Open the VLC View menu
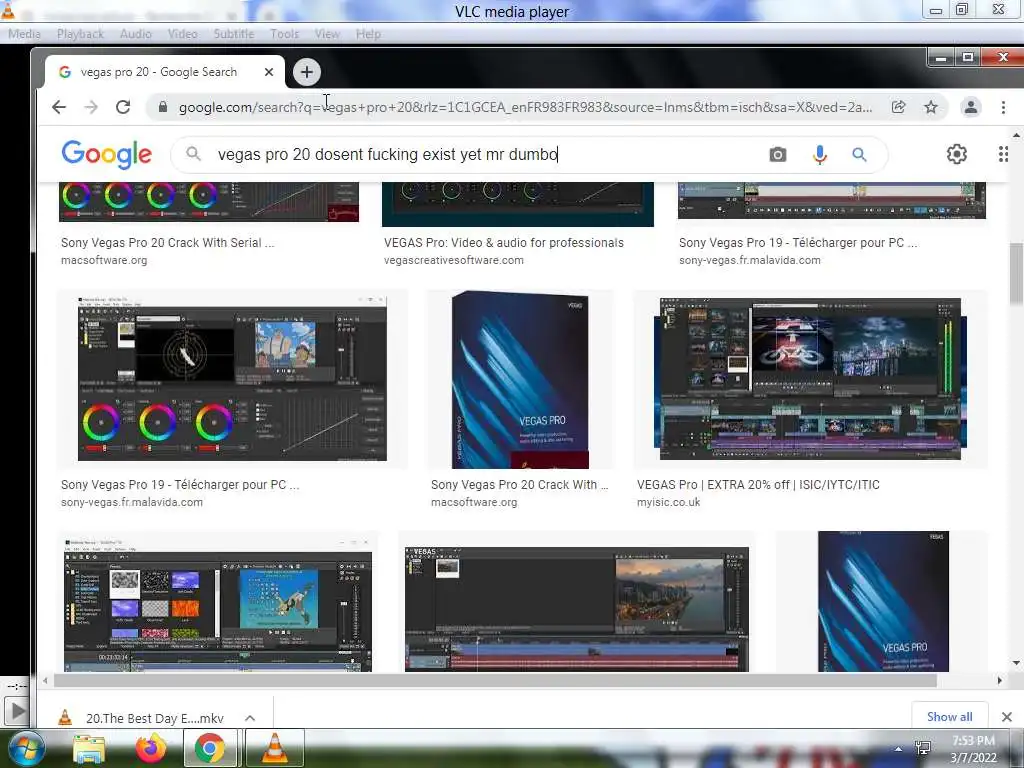 (x=327, y=34)
